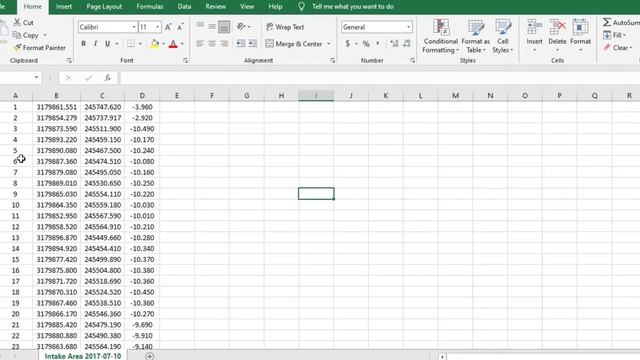Click the Delete cells icon

point(557,27)
